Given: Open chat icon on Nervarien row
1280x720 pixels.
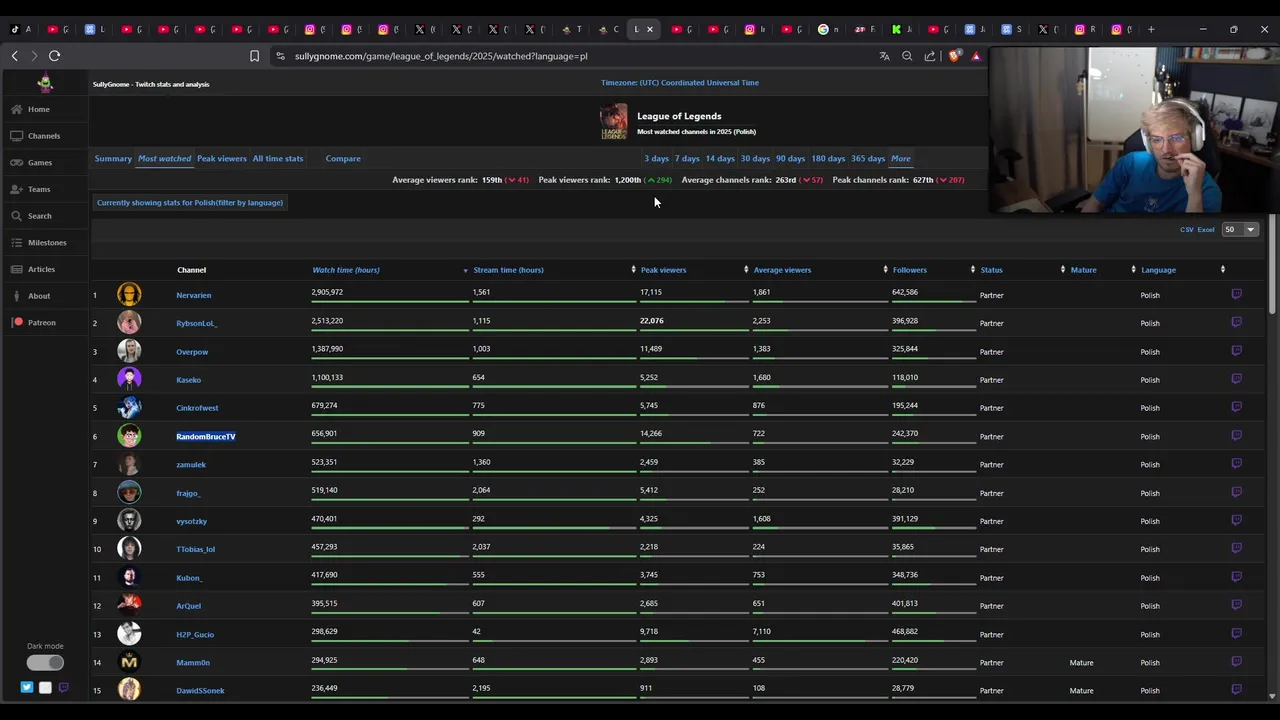Looking at the screenshot, I should (x=1237, y=294).
